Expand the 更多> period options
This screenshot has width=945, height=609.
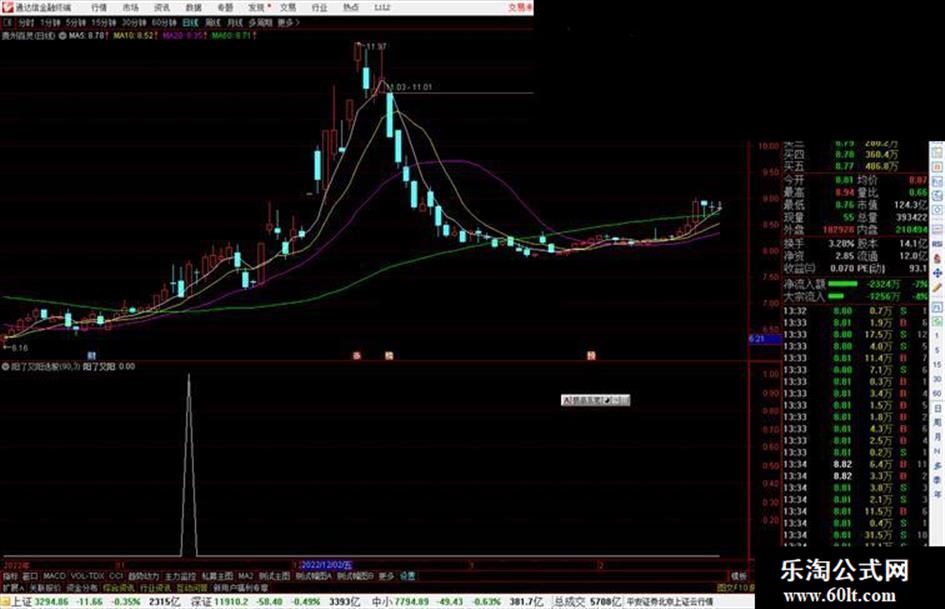point(288,22)
